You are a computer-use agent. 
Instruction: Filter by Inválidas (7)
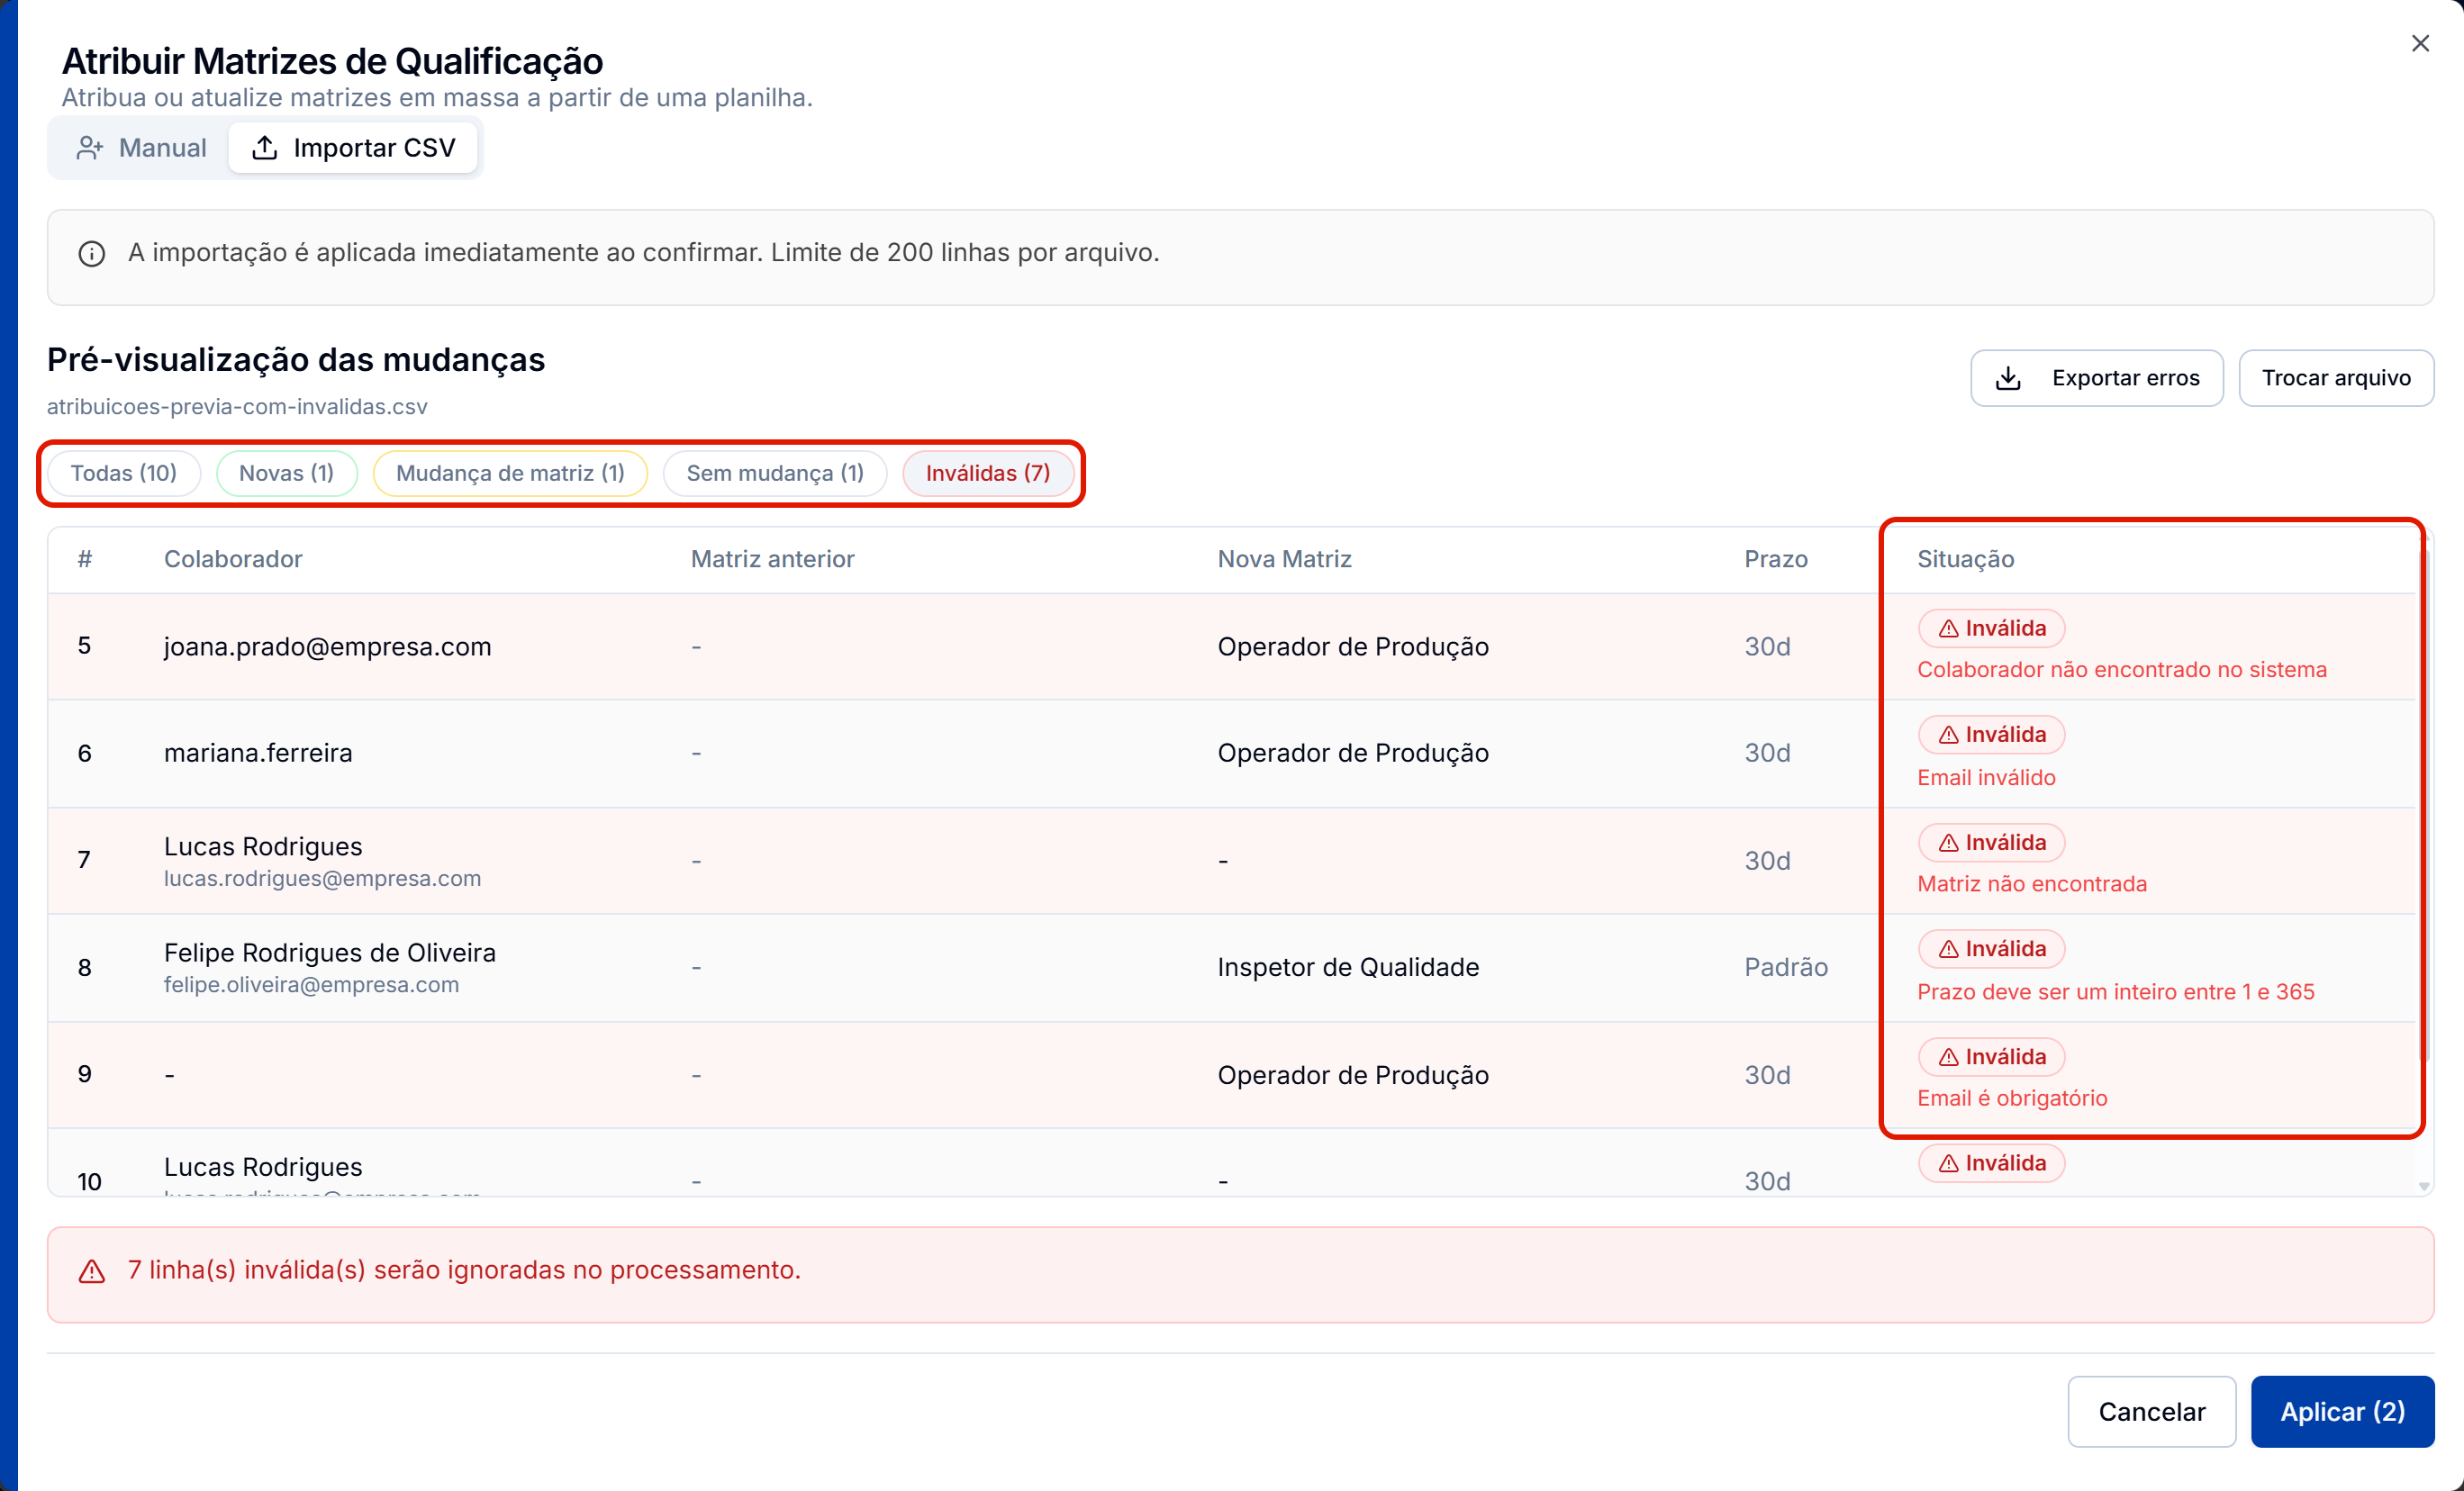tap(988, 473)
